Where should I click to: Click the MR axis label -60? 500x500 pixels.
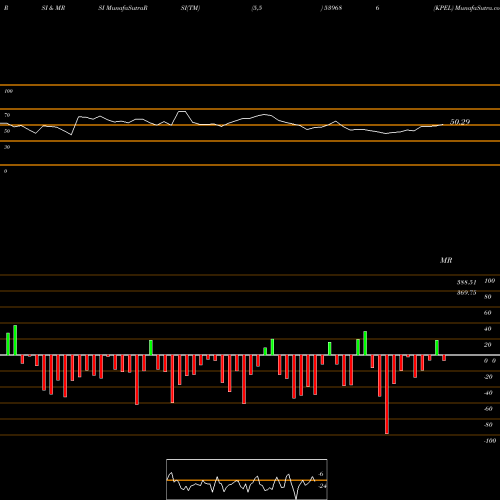tap(488, 409)
